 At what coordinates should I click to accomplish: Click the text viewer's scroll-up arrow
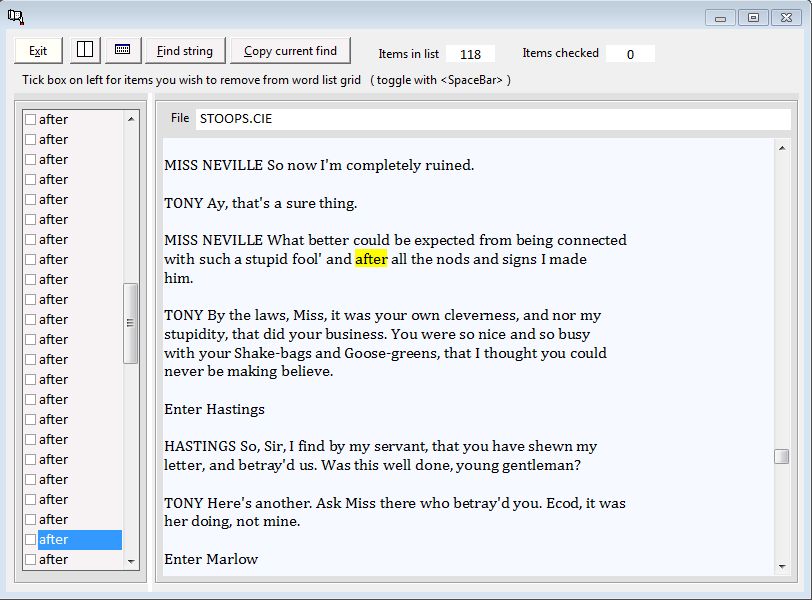pos(782,149)
